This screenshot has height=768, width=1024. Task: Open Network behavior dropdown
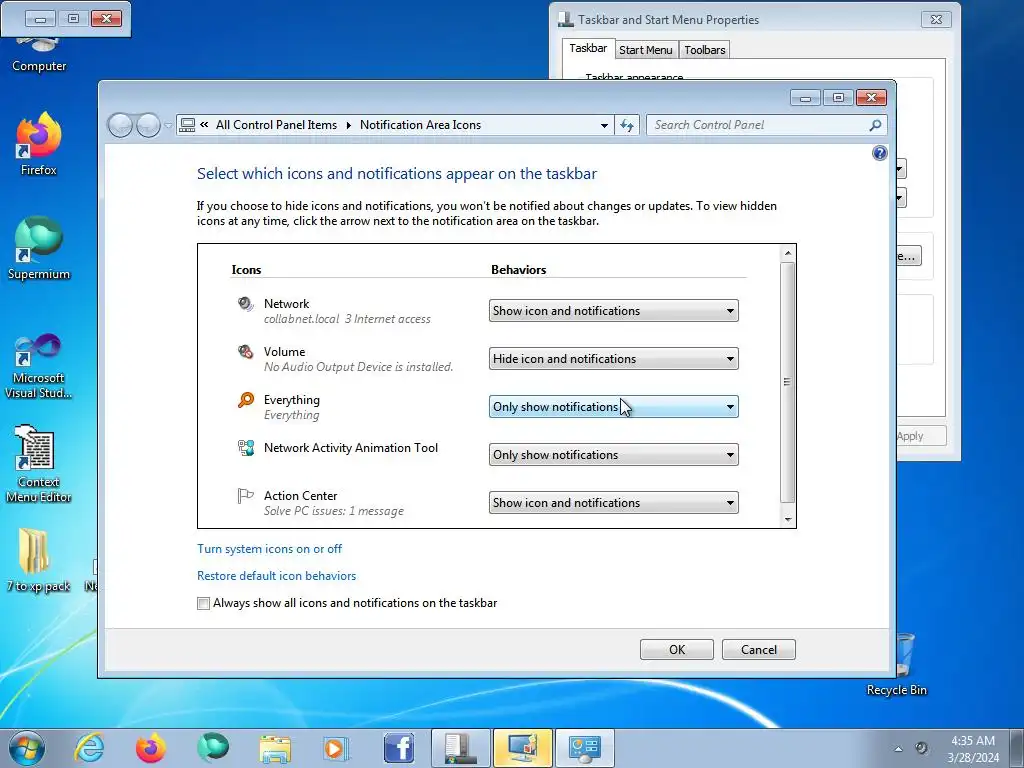(x=613, y=311)
